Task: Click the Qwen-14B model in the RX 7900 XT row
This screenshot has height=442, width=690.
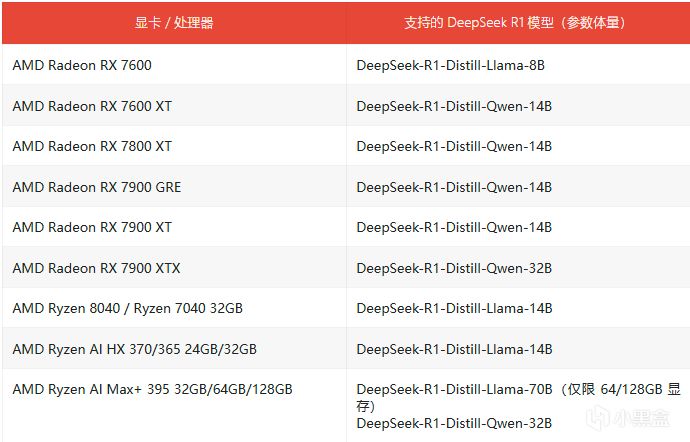Action: [454, 227]
